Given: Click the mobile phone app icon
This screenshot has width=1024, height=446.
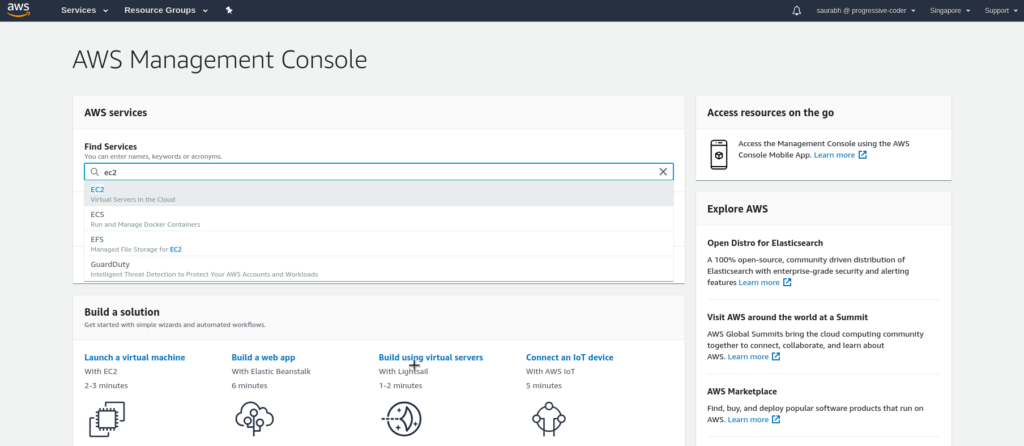Looking at the screenshot, I should coord(718,155).
